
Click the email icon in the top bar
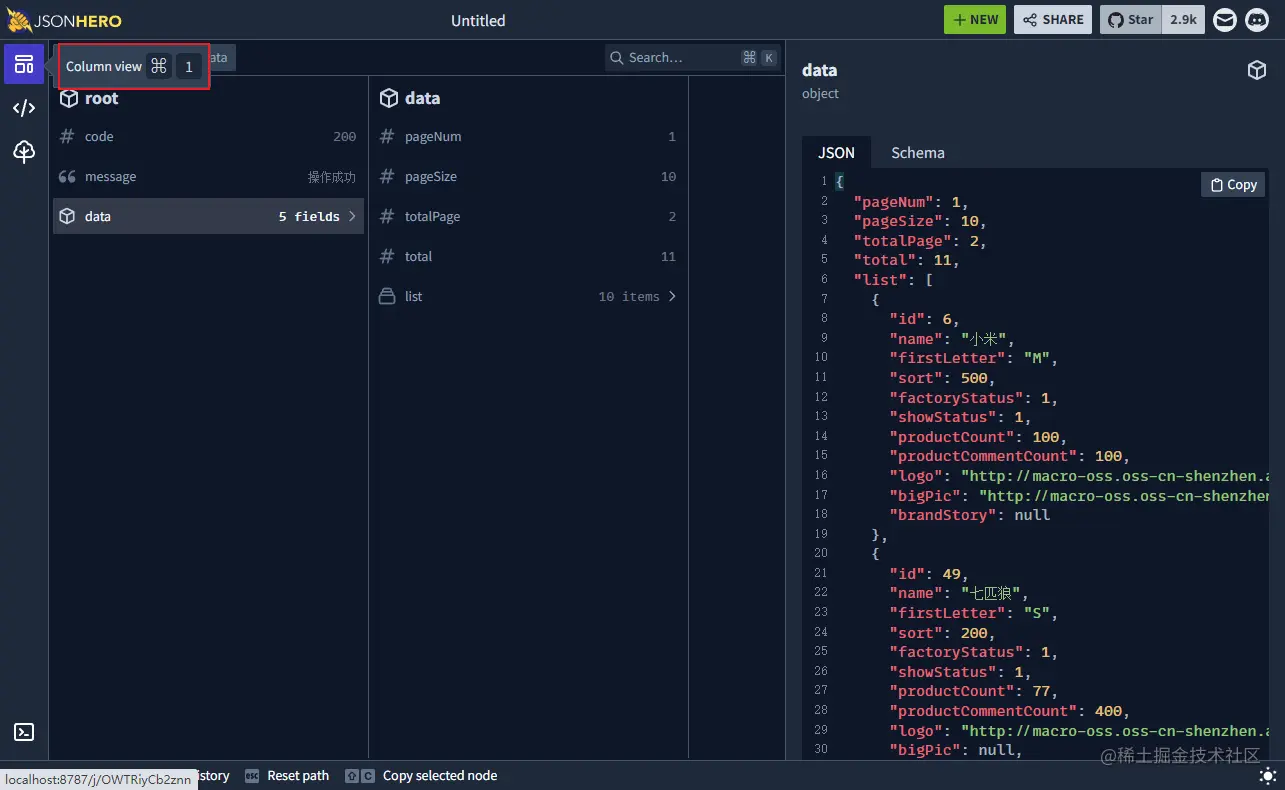pos(1224,19)
